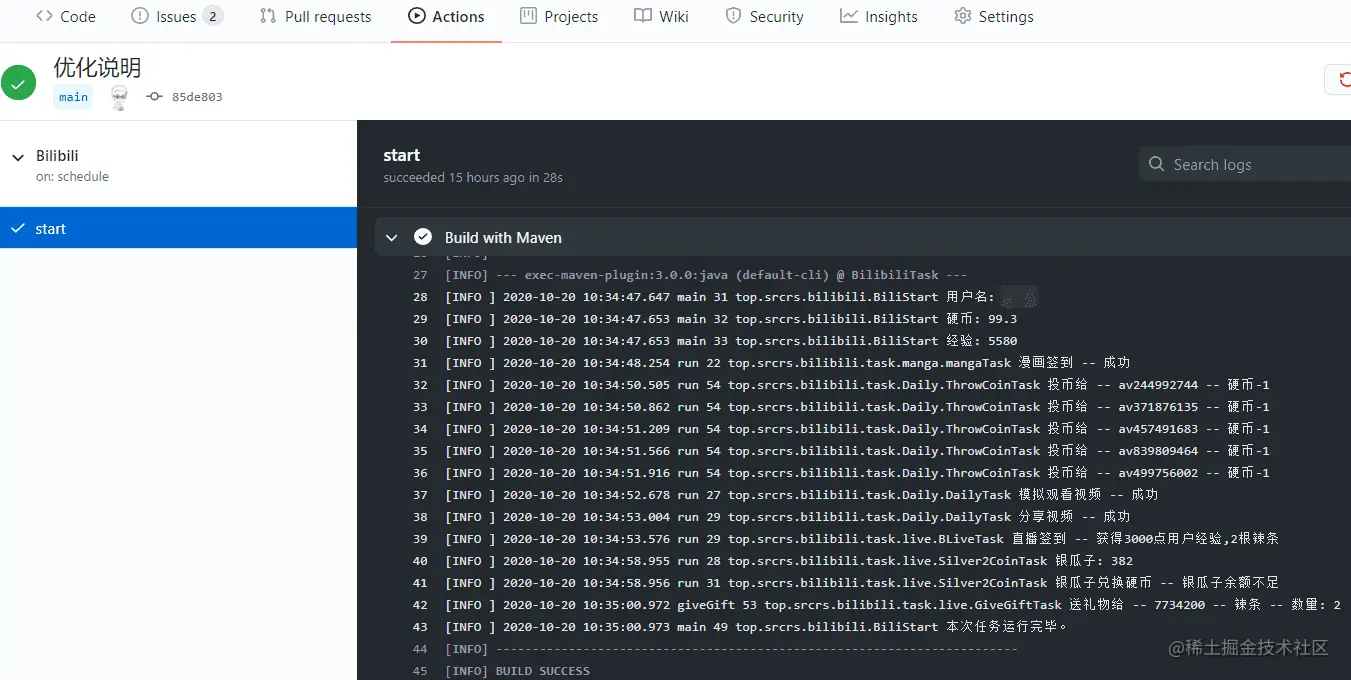The height and width of the screenshot is (680, 1351).
Task: Click the Issues circle icon
Action: click(x=140, y=16)
